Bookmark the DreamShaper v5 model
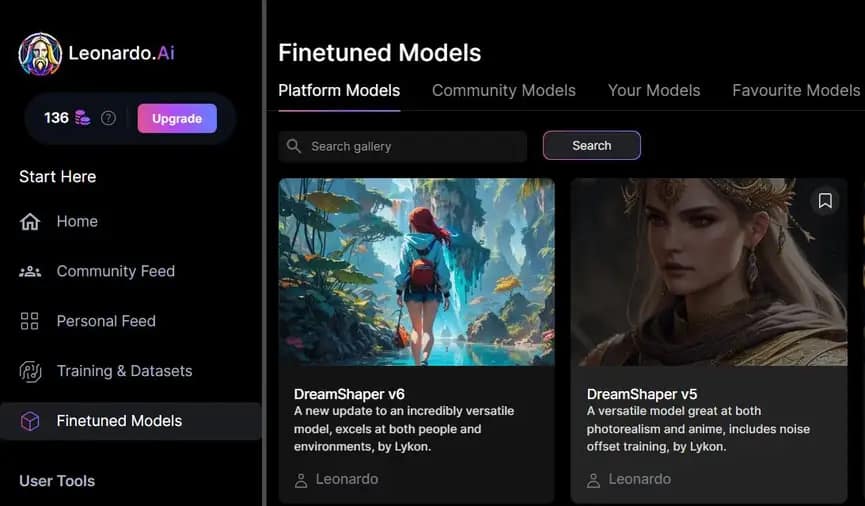 824,201
